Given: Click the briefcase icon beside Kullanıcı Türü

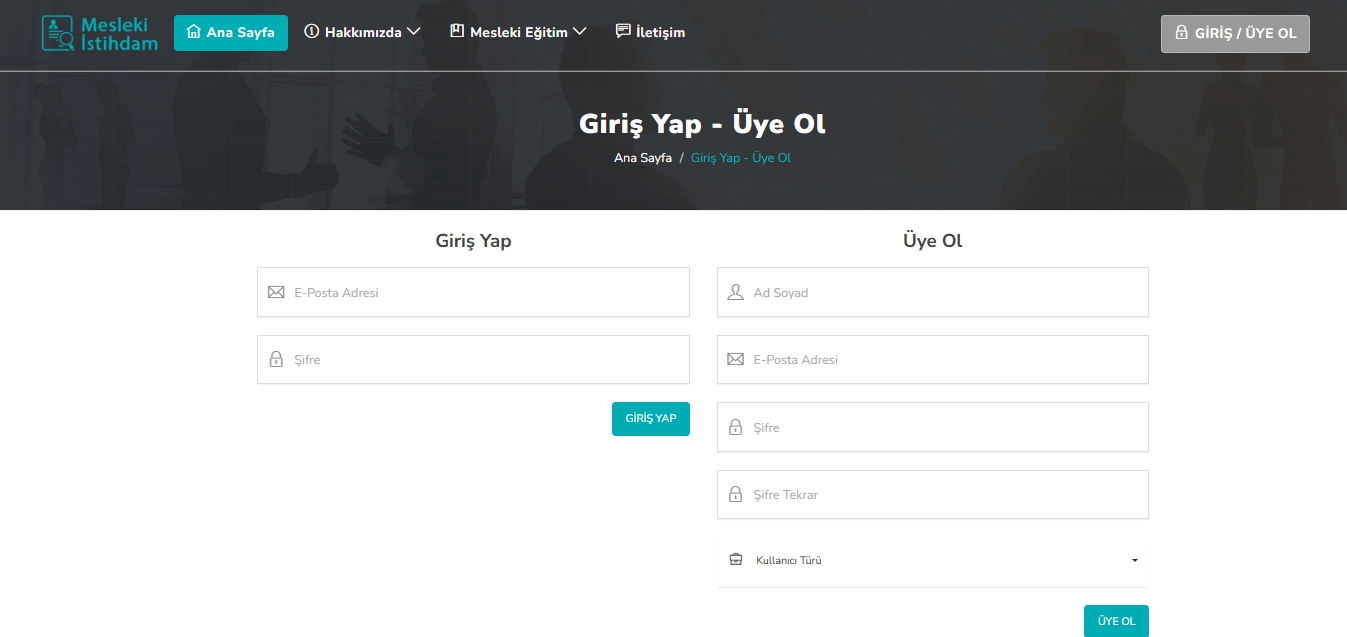Looking at the screenshot, I should [x=736, y=560].
